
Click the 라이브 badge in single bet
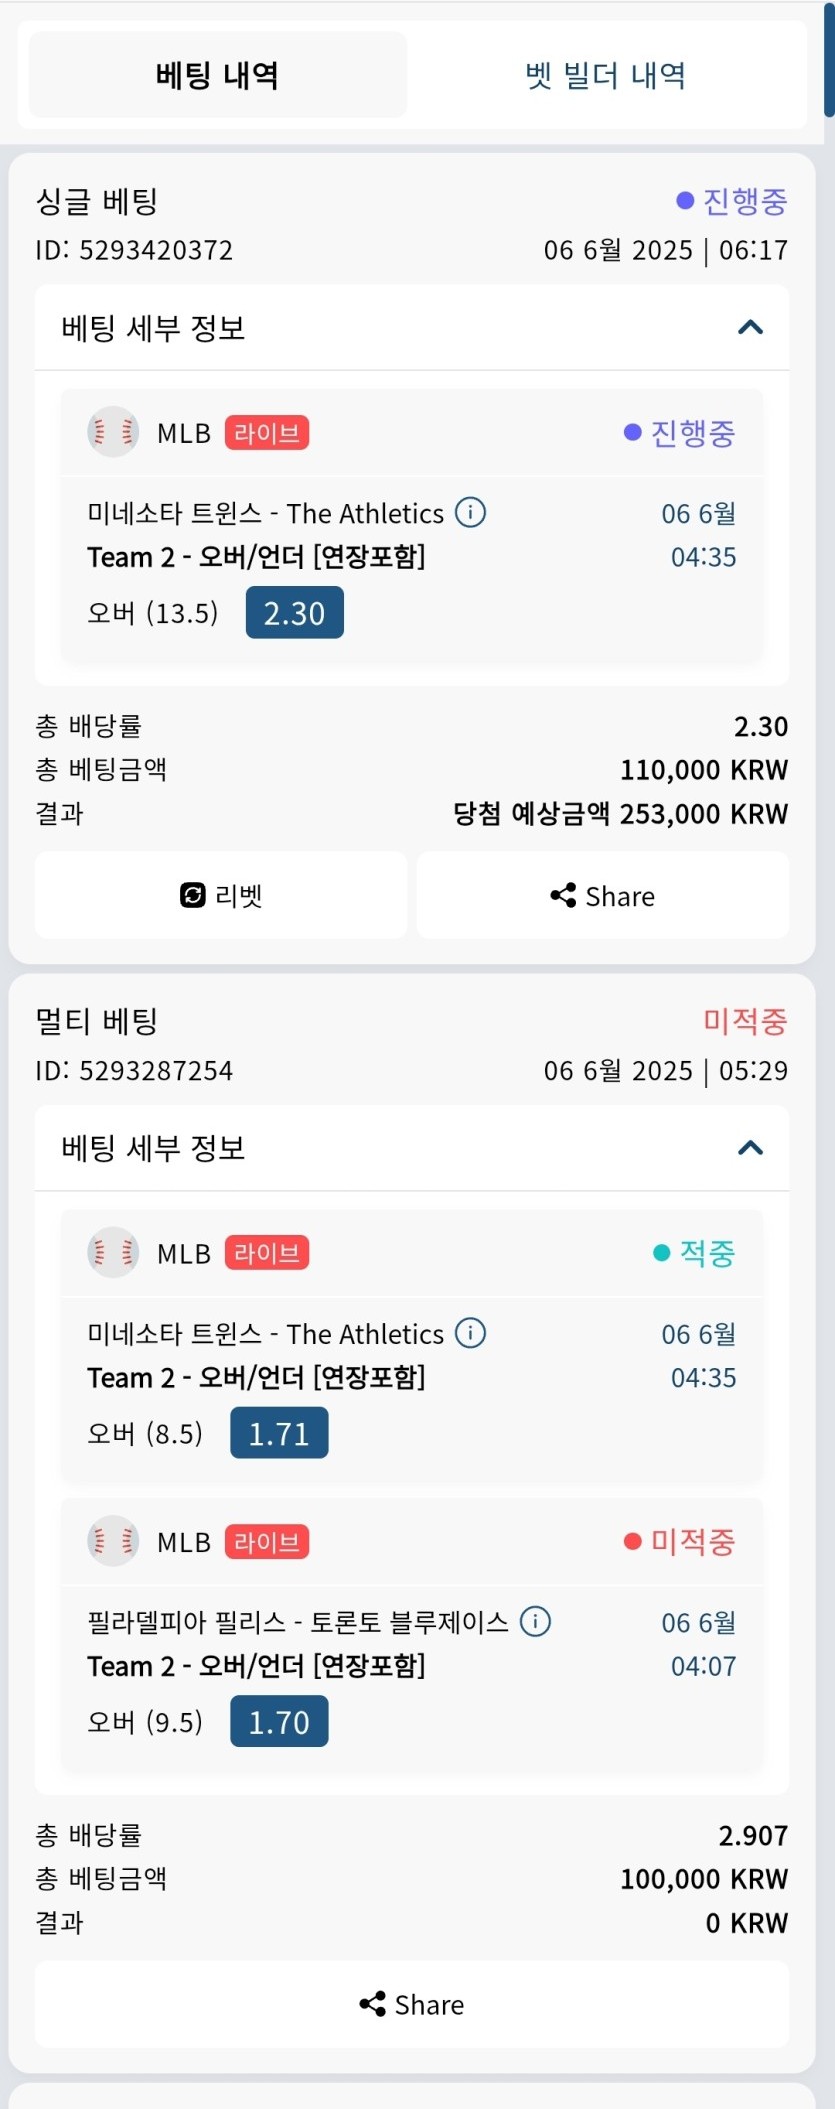coord(267,433)
